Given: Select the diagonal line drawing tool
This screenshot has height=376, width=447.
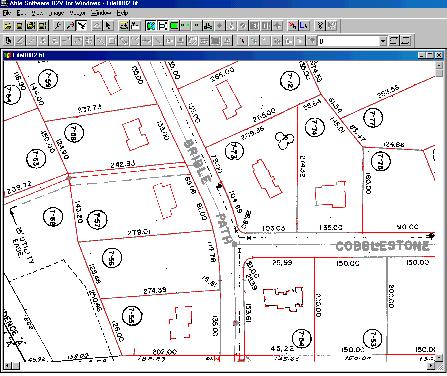Looking at the screenshot, I should [x=20, y=41].
